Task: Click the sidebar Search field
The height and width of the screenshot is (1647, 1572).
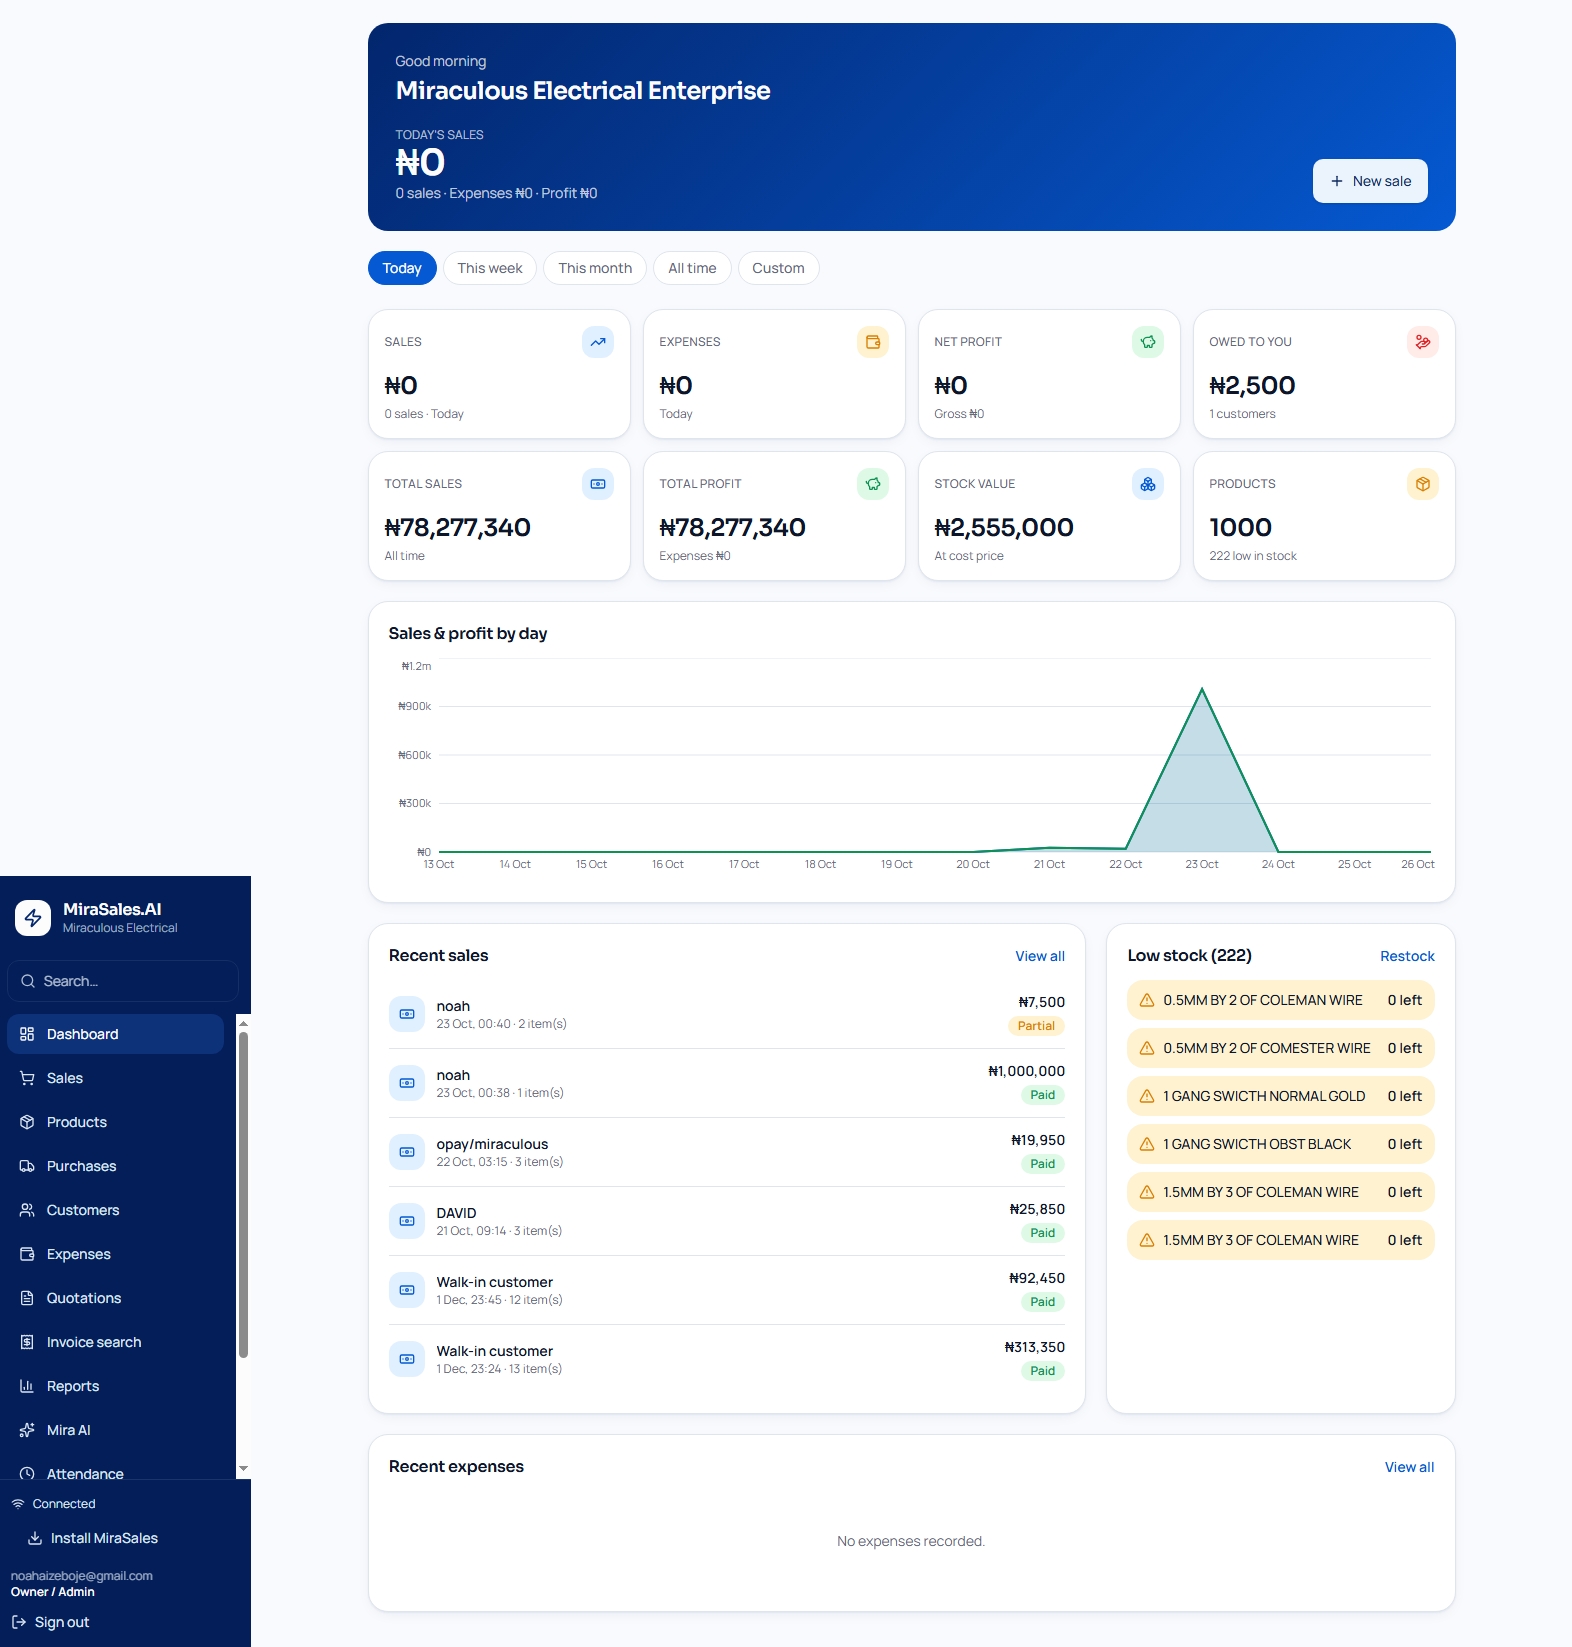Action: [123, 981]
